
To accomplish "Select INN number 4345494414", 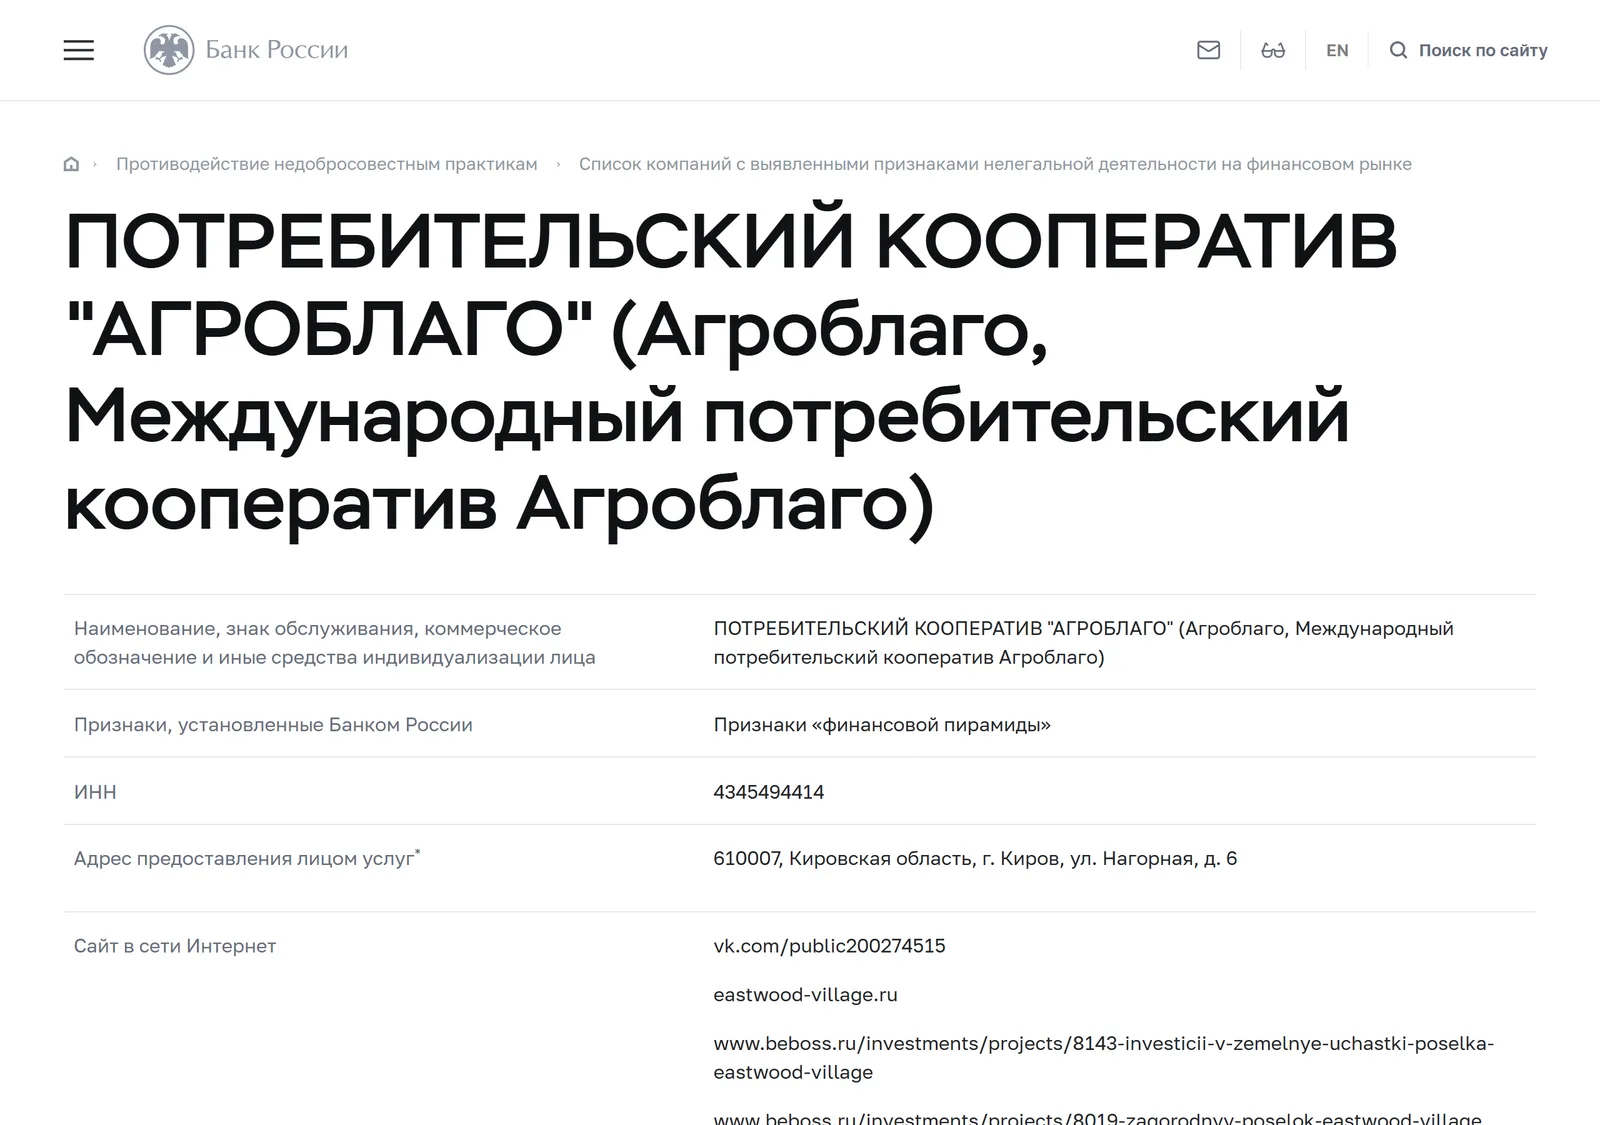I will point(769,792).
